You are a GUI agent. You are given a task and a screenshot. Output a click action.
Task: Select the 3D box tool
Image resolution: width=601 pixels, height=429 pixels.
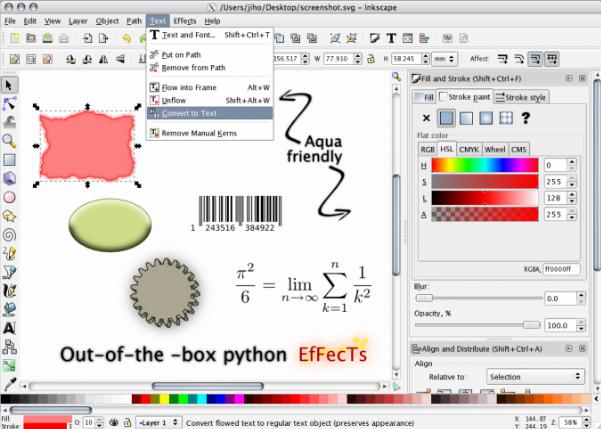[9, 178]
